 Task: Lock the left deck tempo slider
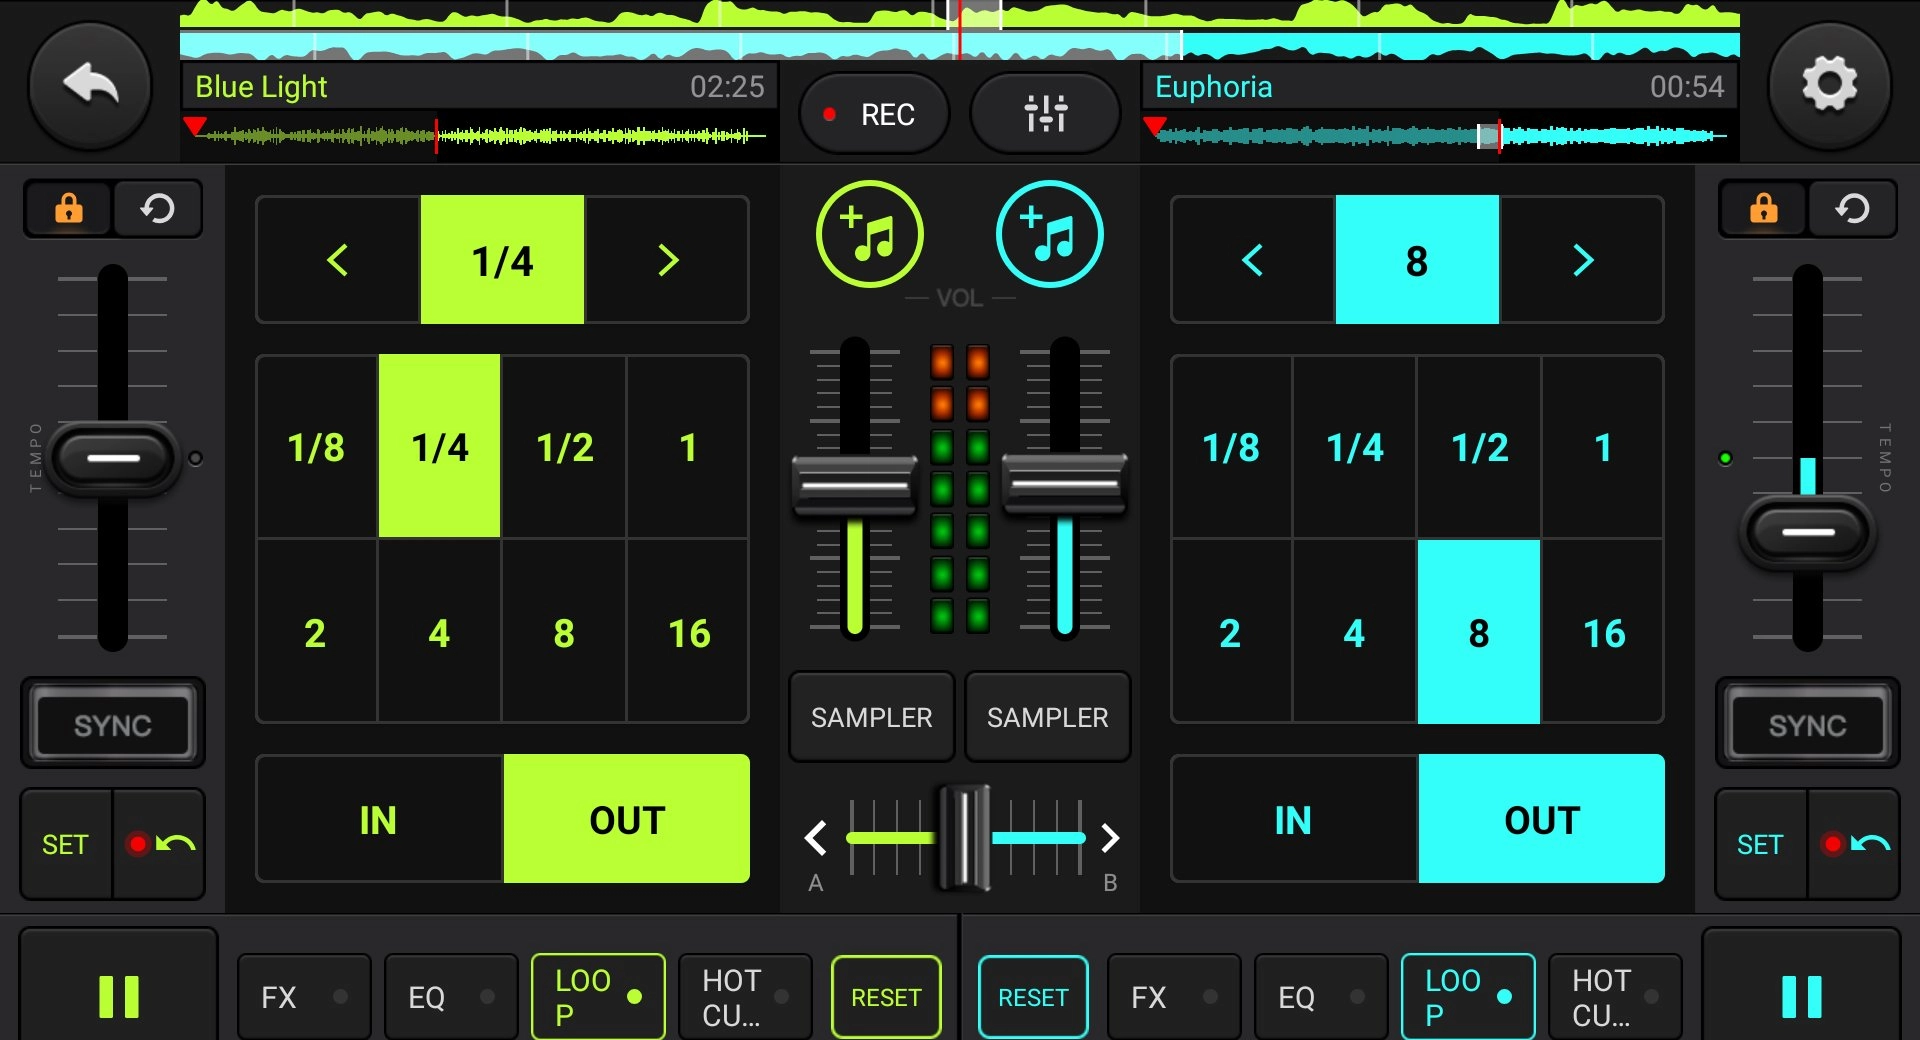click(67, 209)
